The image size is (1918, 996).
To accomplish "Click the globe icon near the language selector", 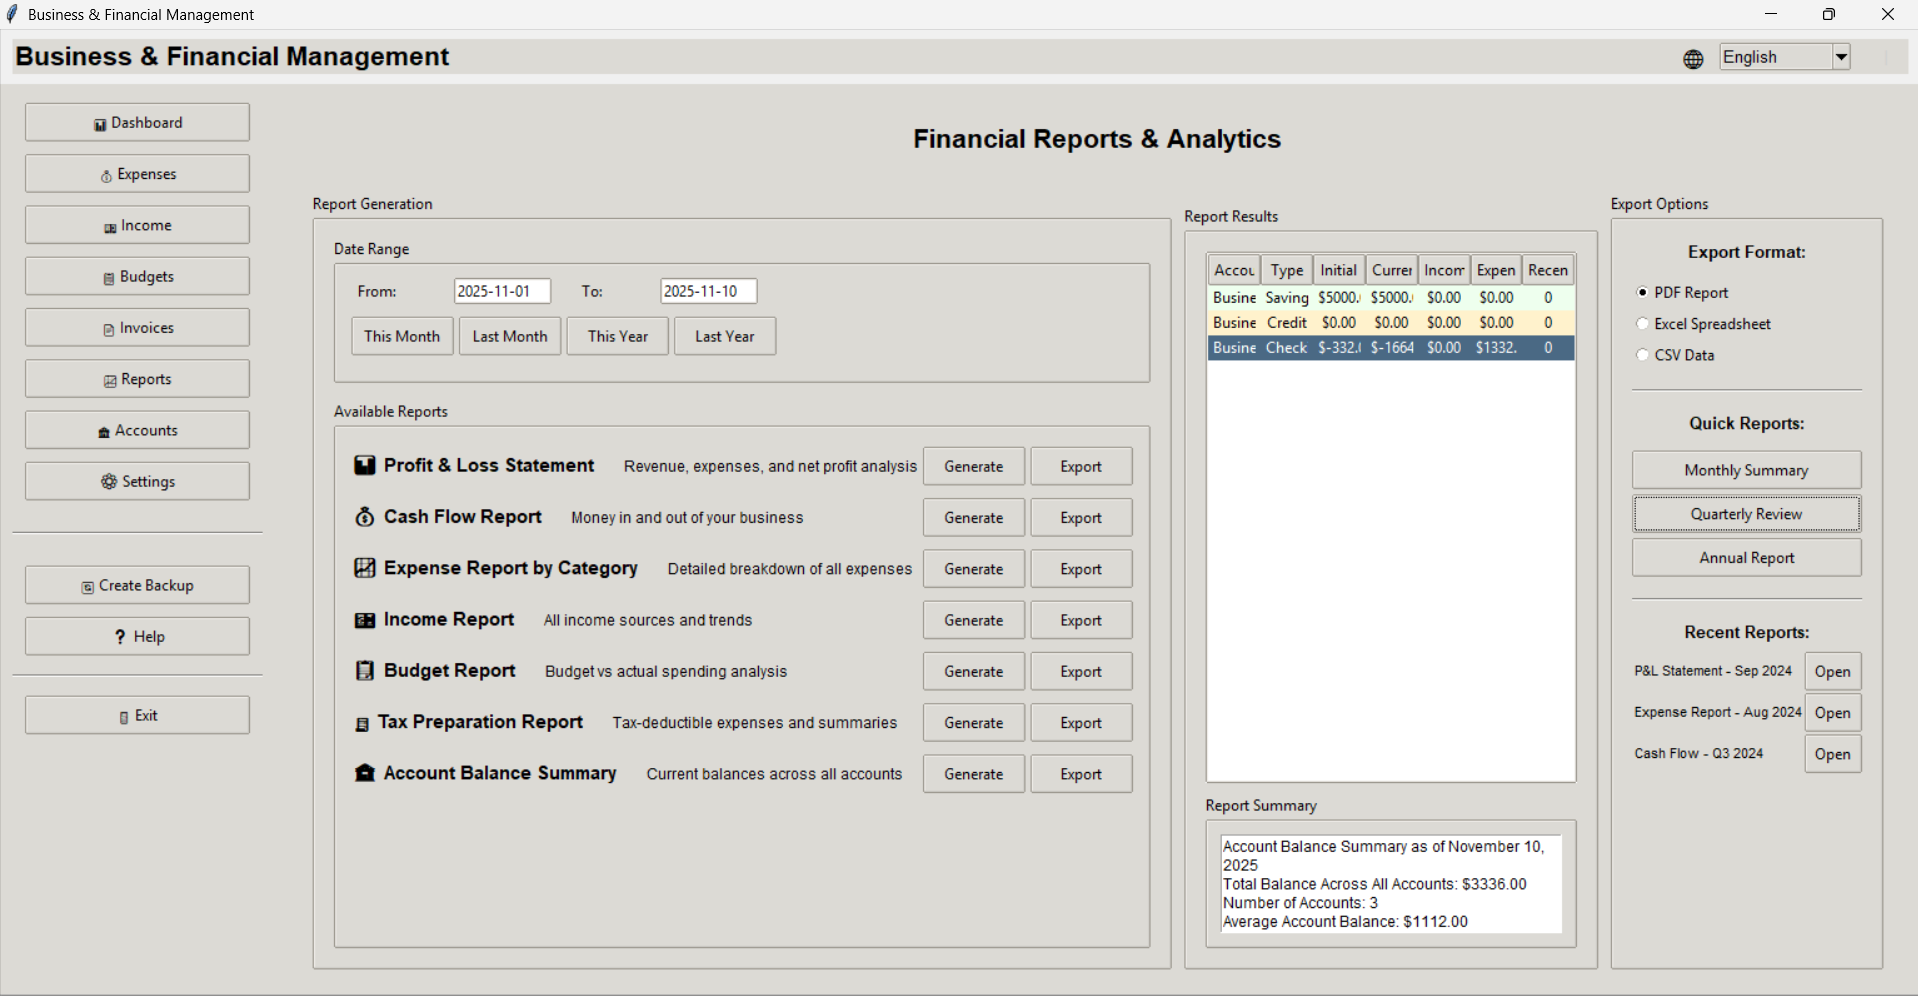I will pos(1692,59).
